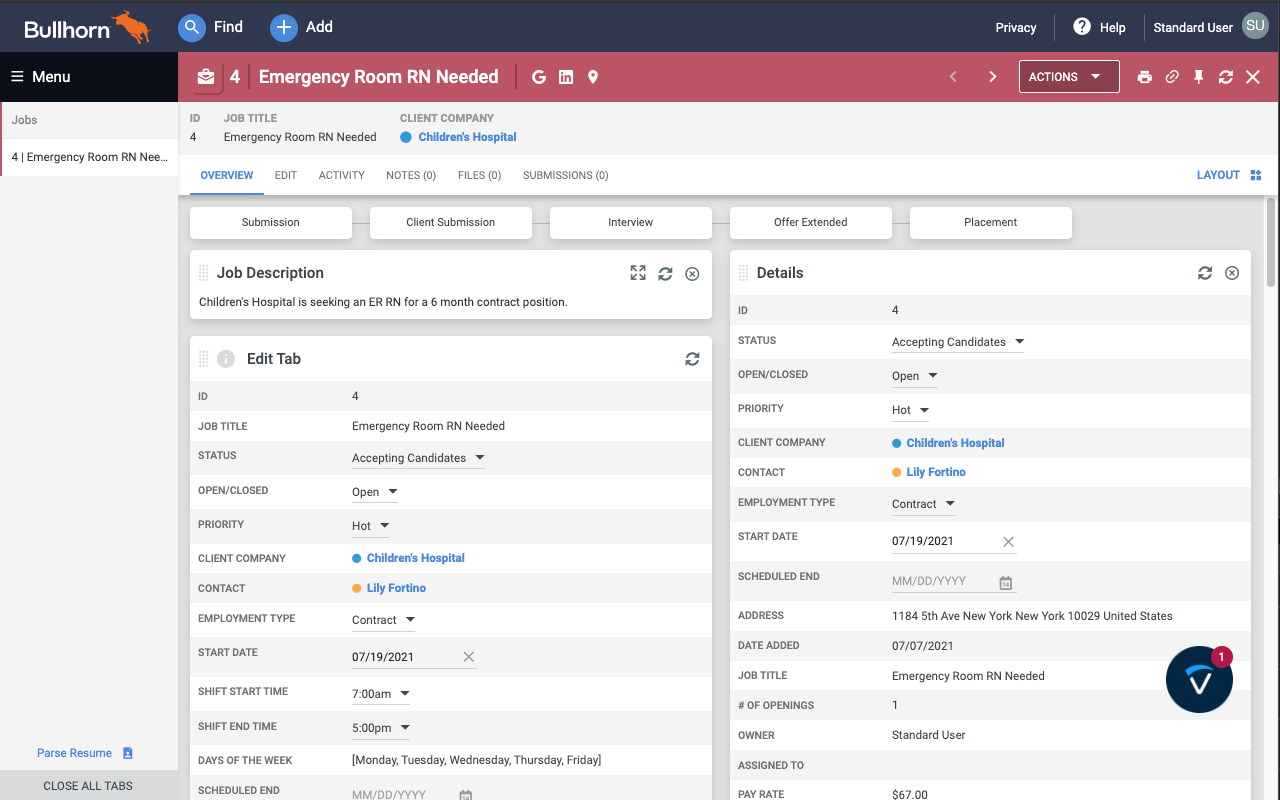This screenshot has width=1280, height=800.
Task: Open the Files (0) tab
Action: pyautogui.click(x=479, y=175)
